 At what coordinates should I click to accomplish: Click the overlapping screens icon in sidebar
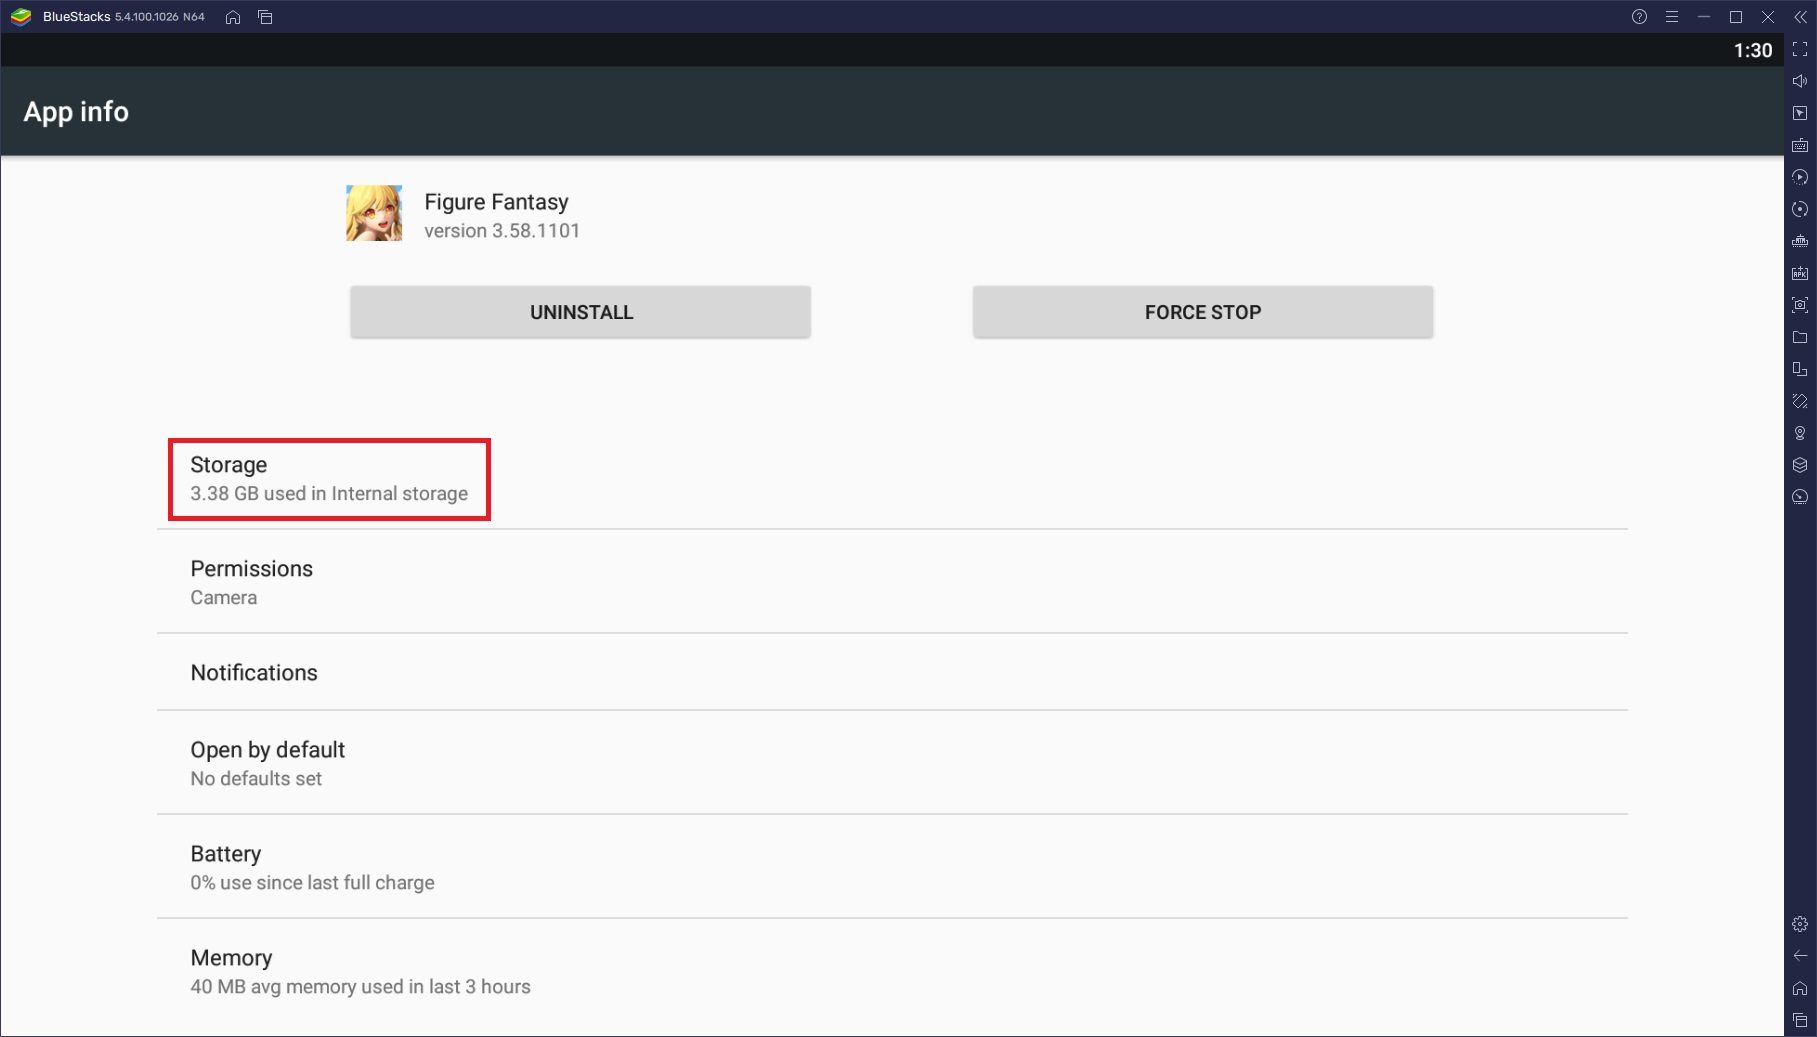pos(1800,369)
